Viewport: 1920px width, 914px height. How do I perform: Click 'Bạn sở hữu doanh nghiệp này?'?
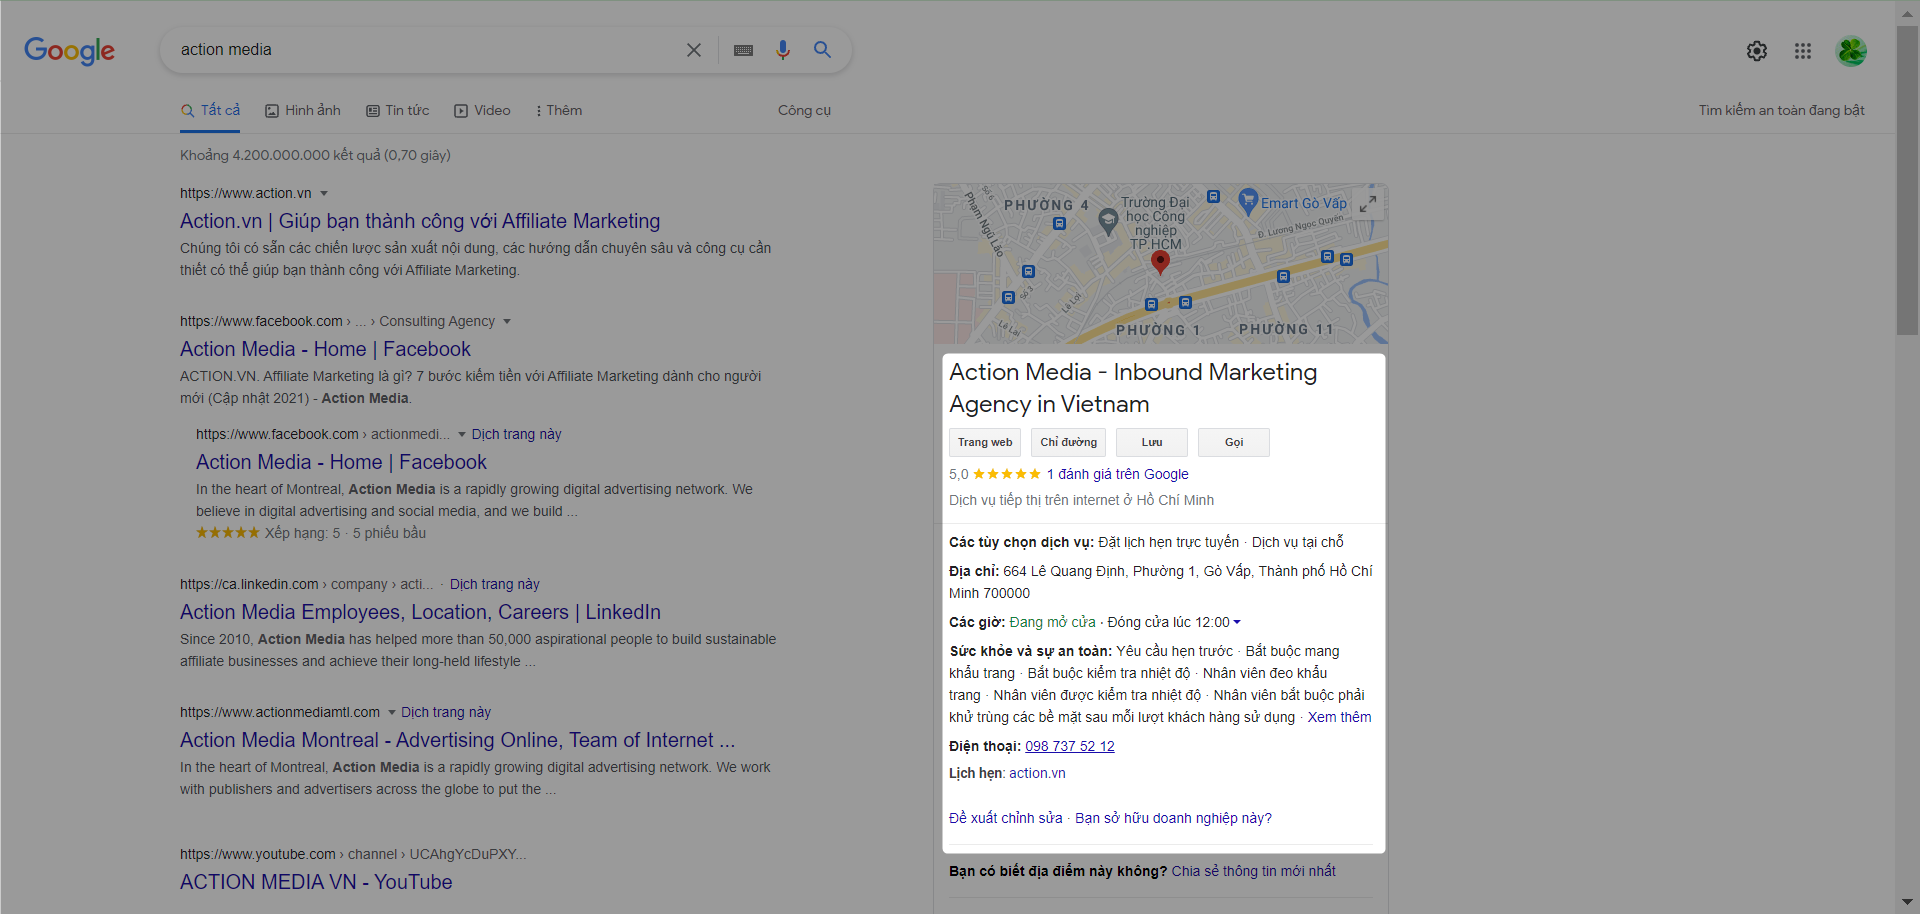1173,818
